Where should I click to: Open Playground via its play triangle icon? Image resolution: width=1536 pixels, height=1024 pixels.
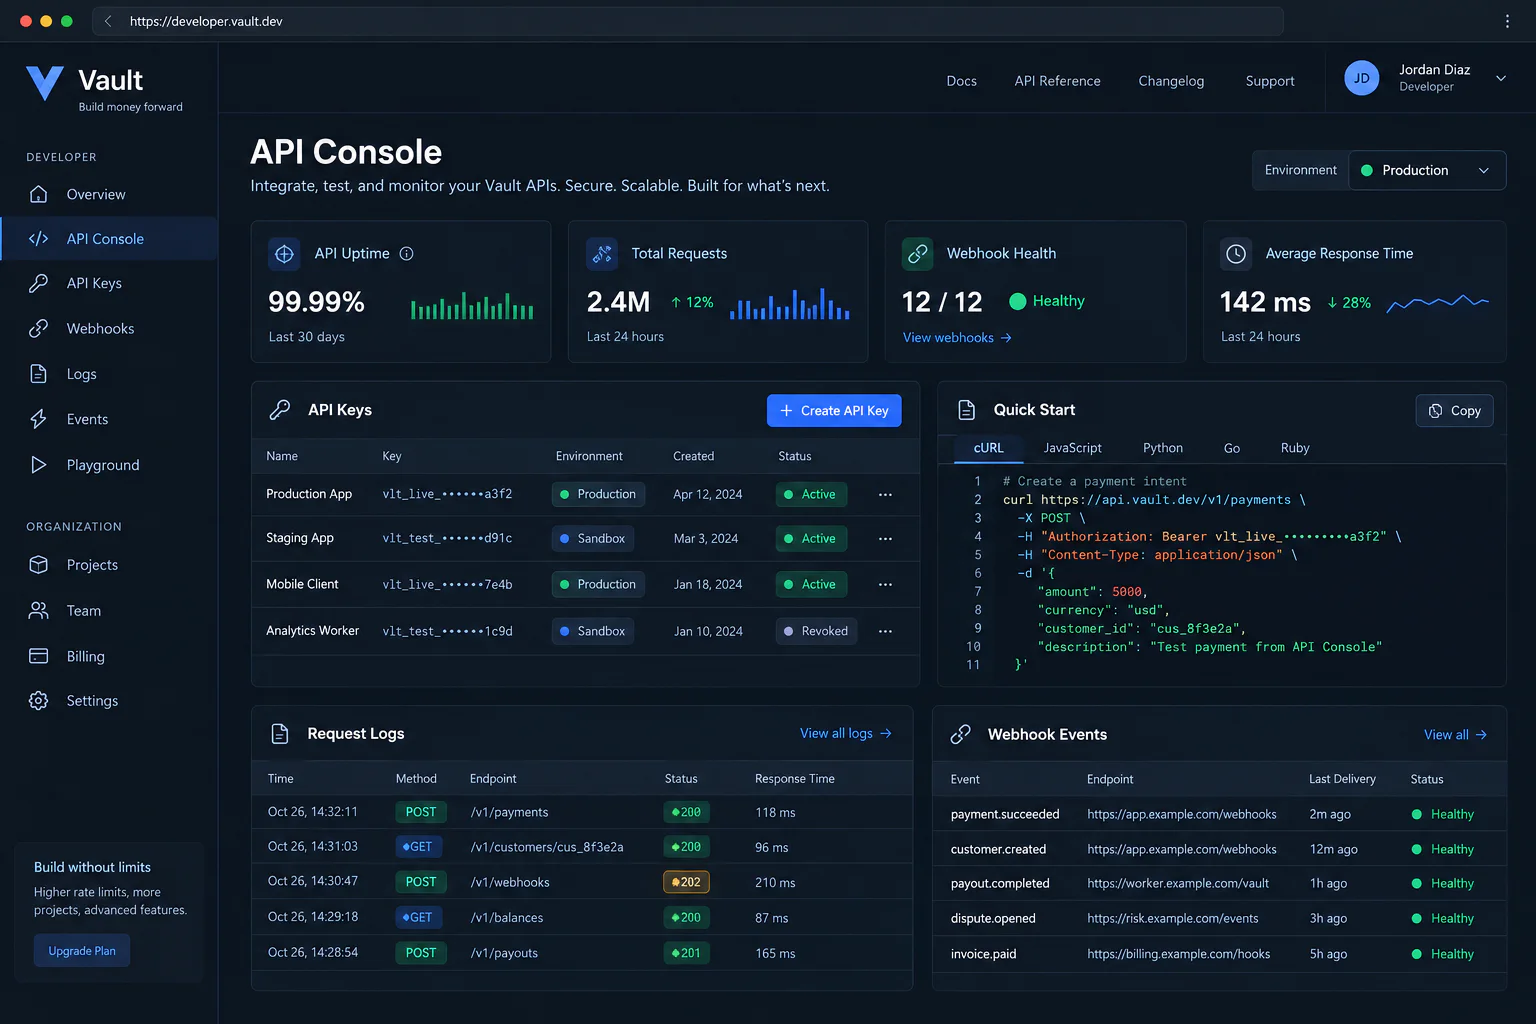click(39, 465)
